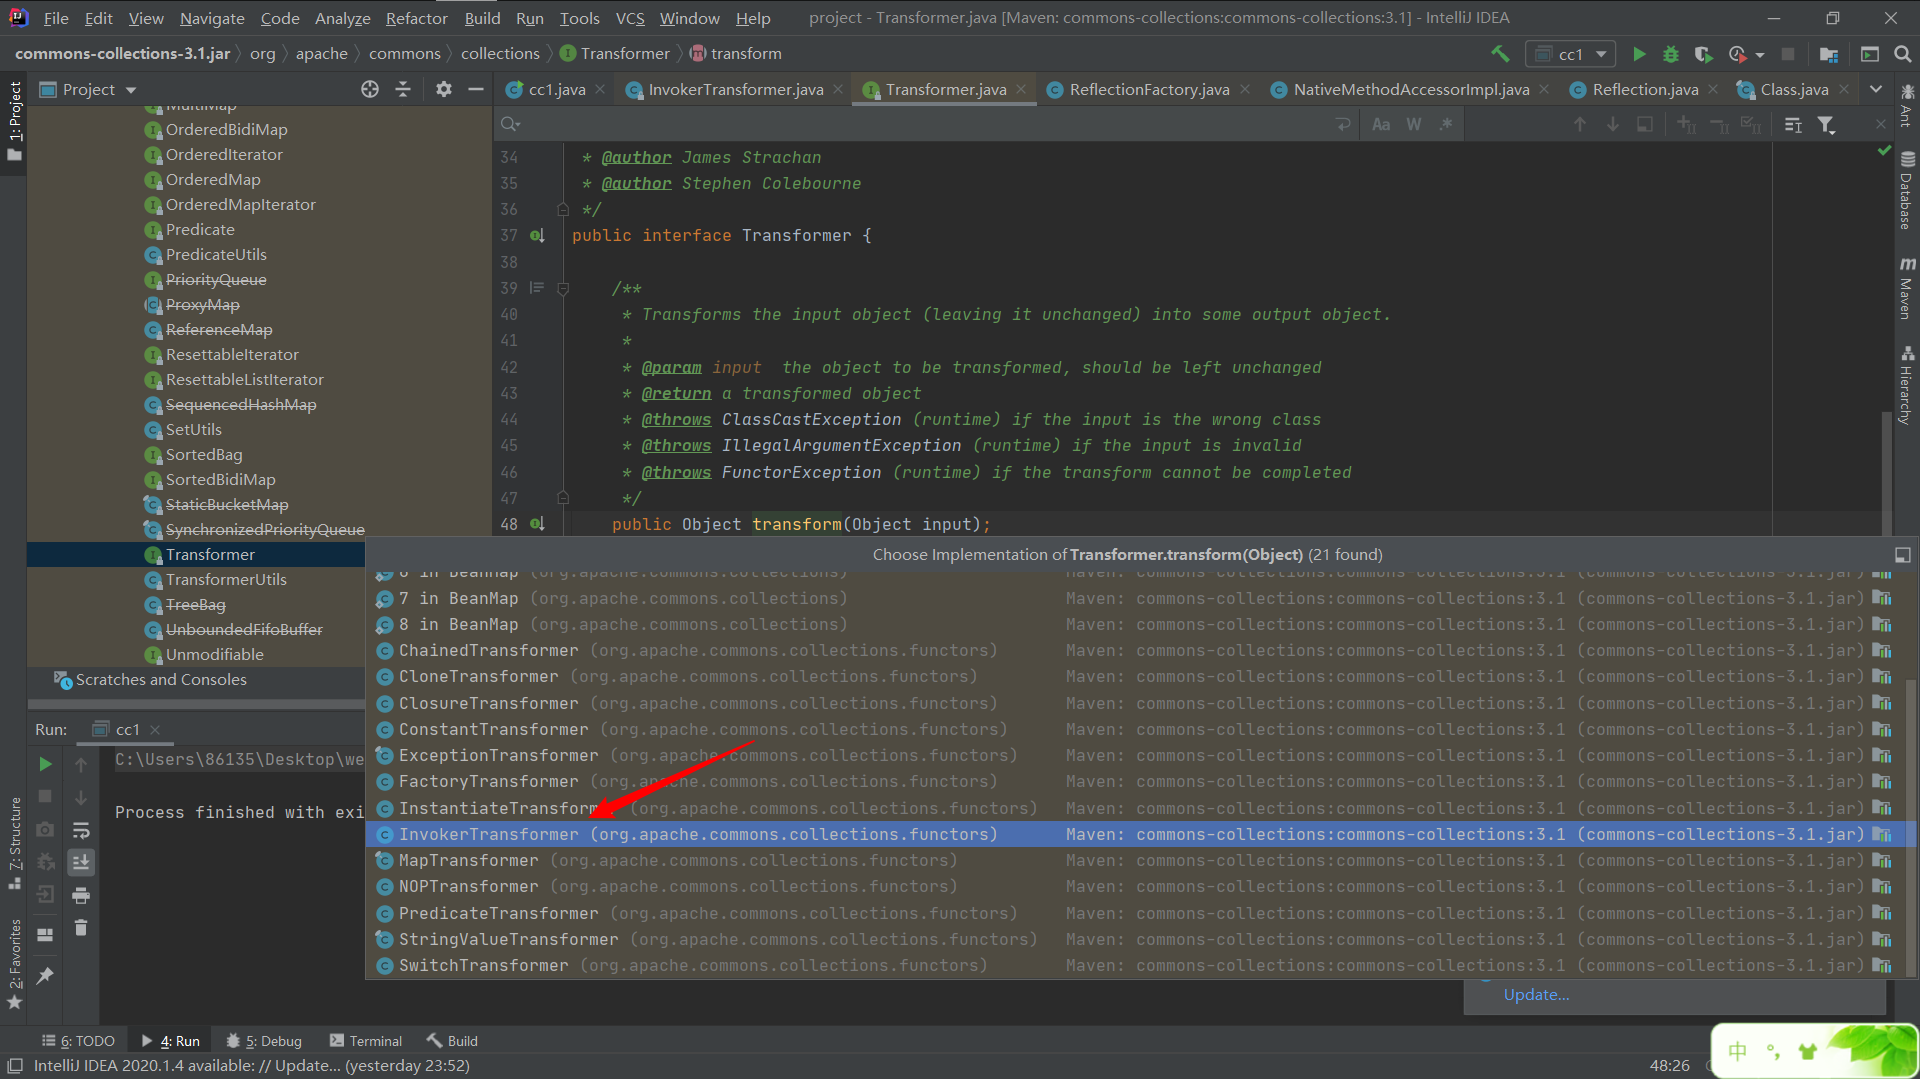Open Project panel settings gear
The height and width of the screenshot is (1079, 1920).
coord(444,89)
